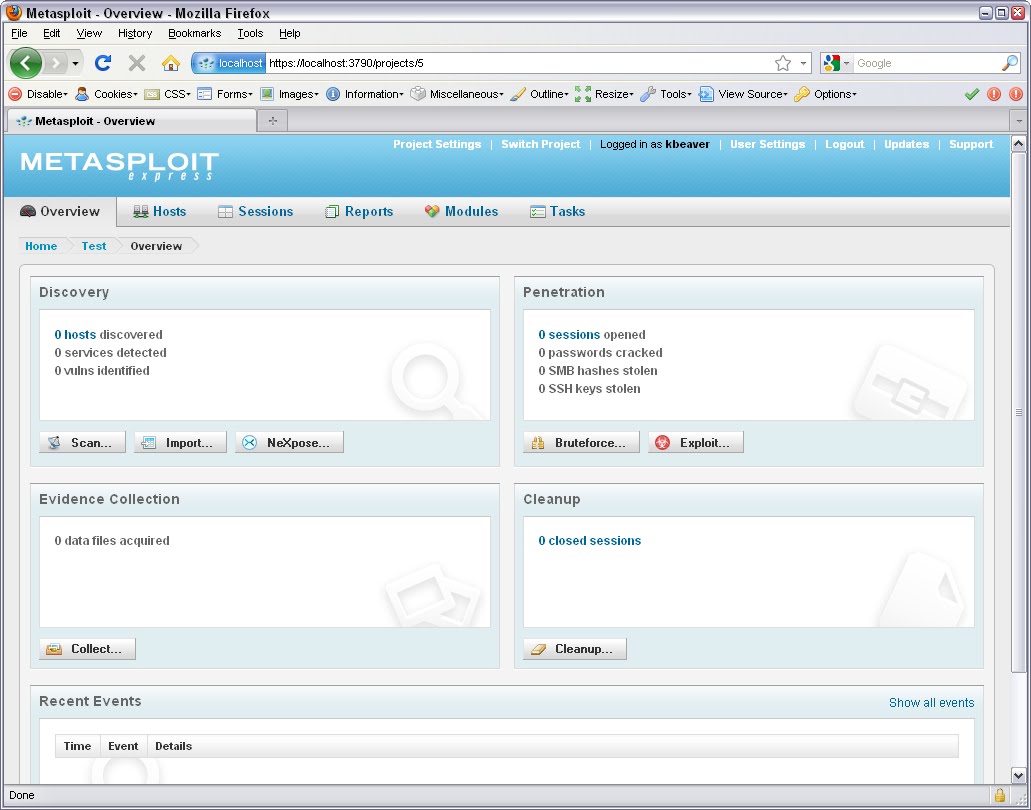Image resolution: width=1031 pixels, height=810 pixels.
Task: Open the Disable menu in Web Developer toolbar
Action: [38, 94]
